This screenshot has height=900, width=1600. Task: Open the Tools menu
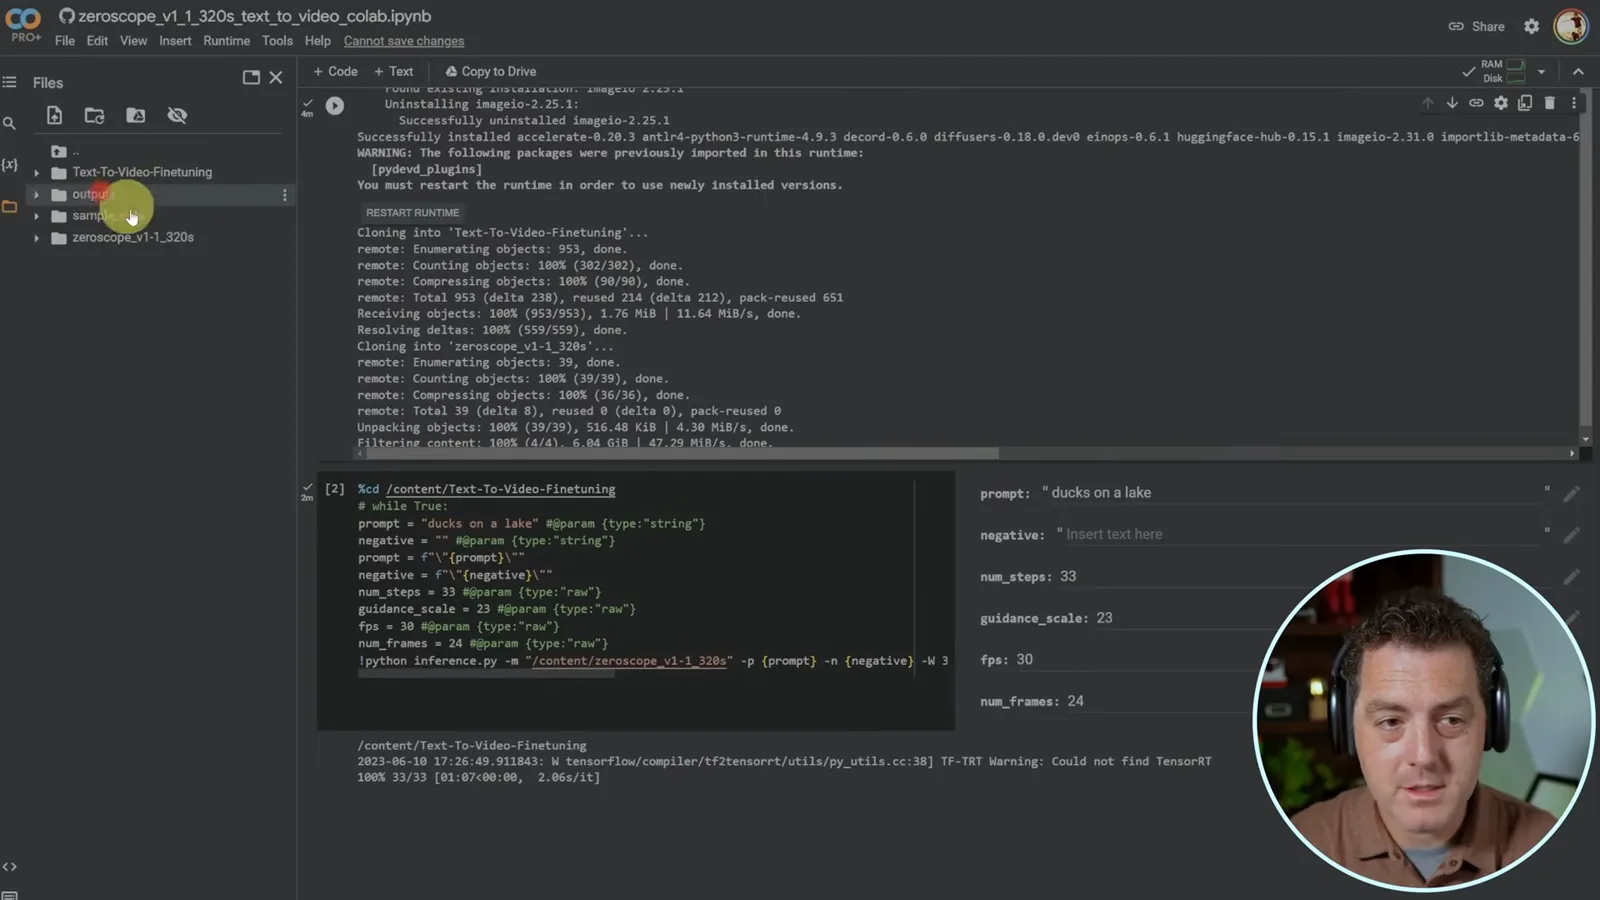(x=277, y=41)
